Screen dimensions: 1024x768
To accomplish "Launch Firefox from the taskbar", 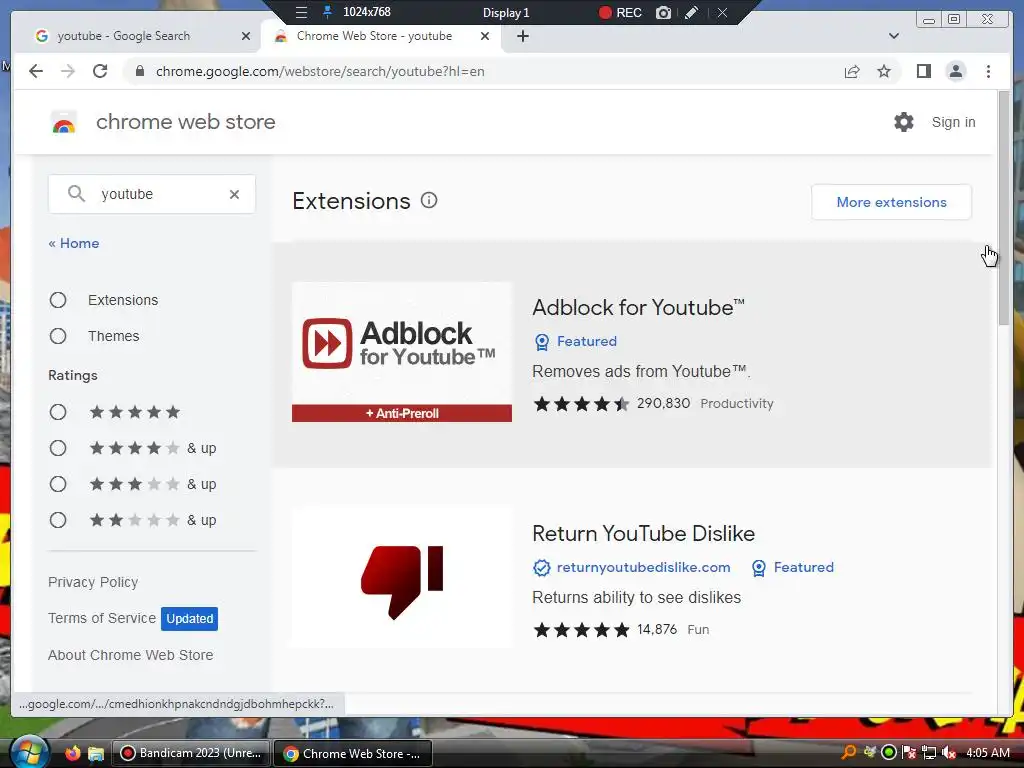I will 72,753.
